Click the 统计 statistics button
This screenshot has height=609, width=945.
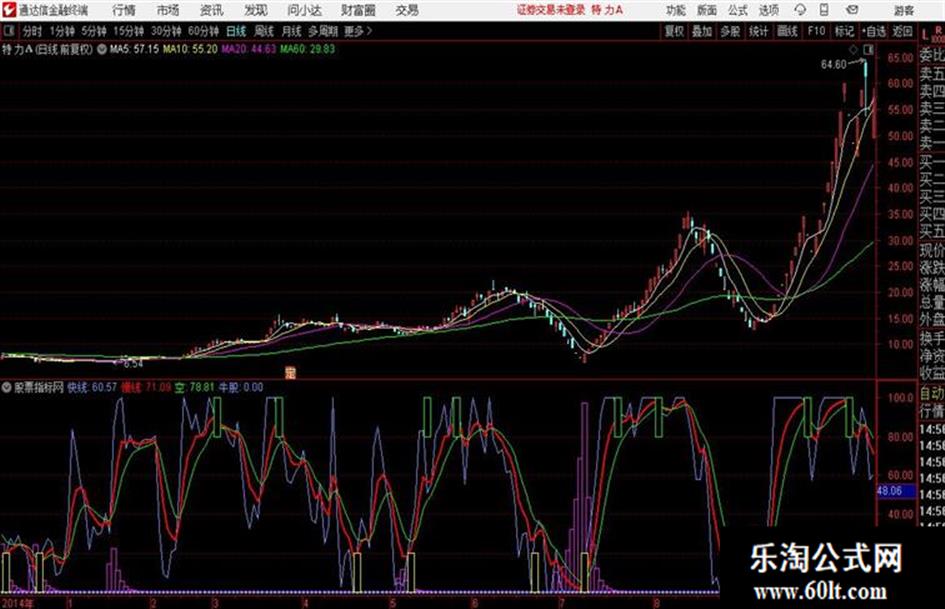758,31
